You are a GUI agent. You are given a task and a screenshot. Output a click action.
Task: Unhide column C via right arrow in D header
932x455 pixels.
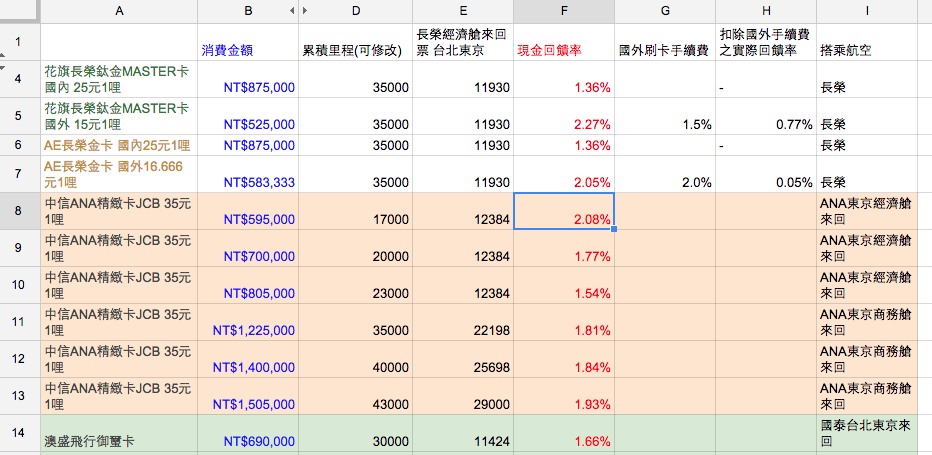[x=305, y=11]
